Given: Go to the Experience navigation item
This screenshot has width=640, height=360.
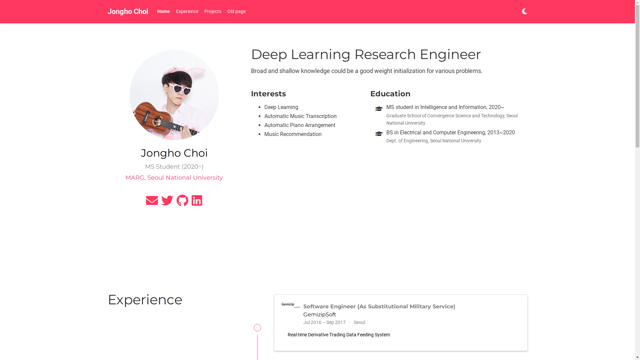Looking at the screenshot, I should coord(187,11).
